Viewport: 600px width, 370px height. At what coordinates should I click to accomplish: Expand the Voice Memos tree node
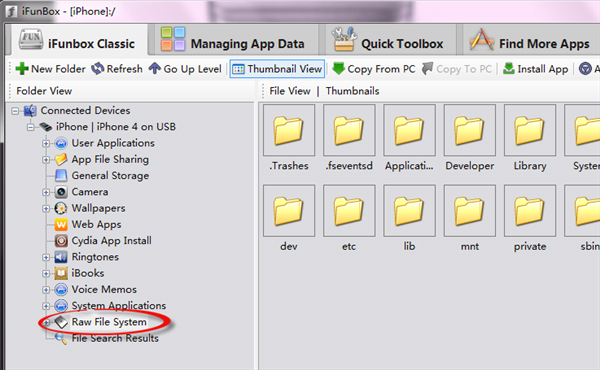coord(46,290)
